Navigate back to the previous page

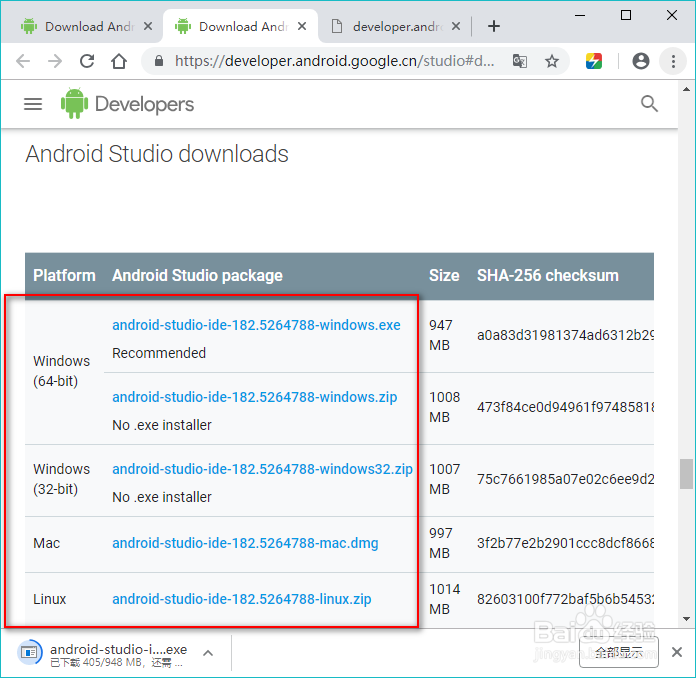click(x=23, y=61)
